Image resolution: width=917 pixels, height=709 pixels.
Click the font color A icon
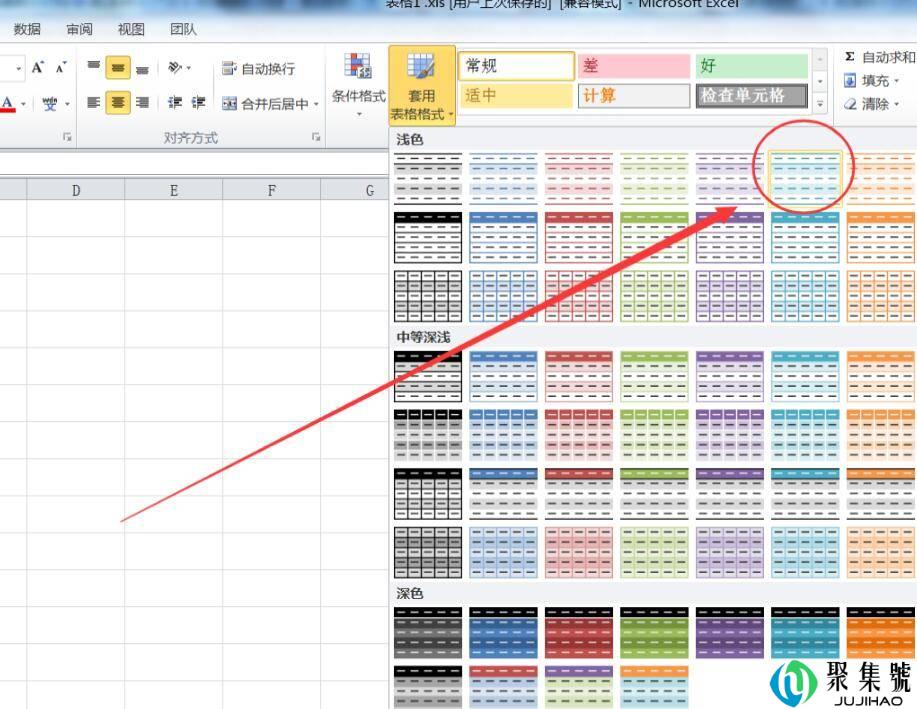point(8,103)
